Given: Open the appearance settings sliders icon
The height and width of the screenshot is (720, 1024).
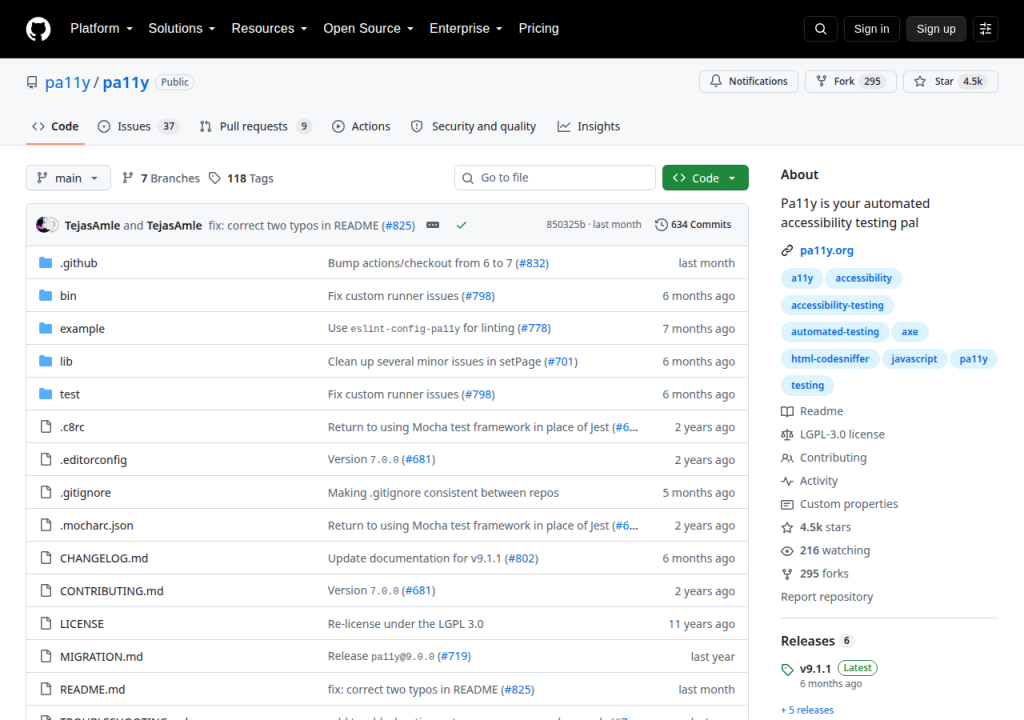Looking at the screenshot, I should tap(985, 29).
